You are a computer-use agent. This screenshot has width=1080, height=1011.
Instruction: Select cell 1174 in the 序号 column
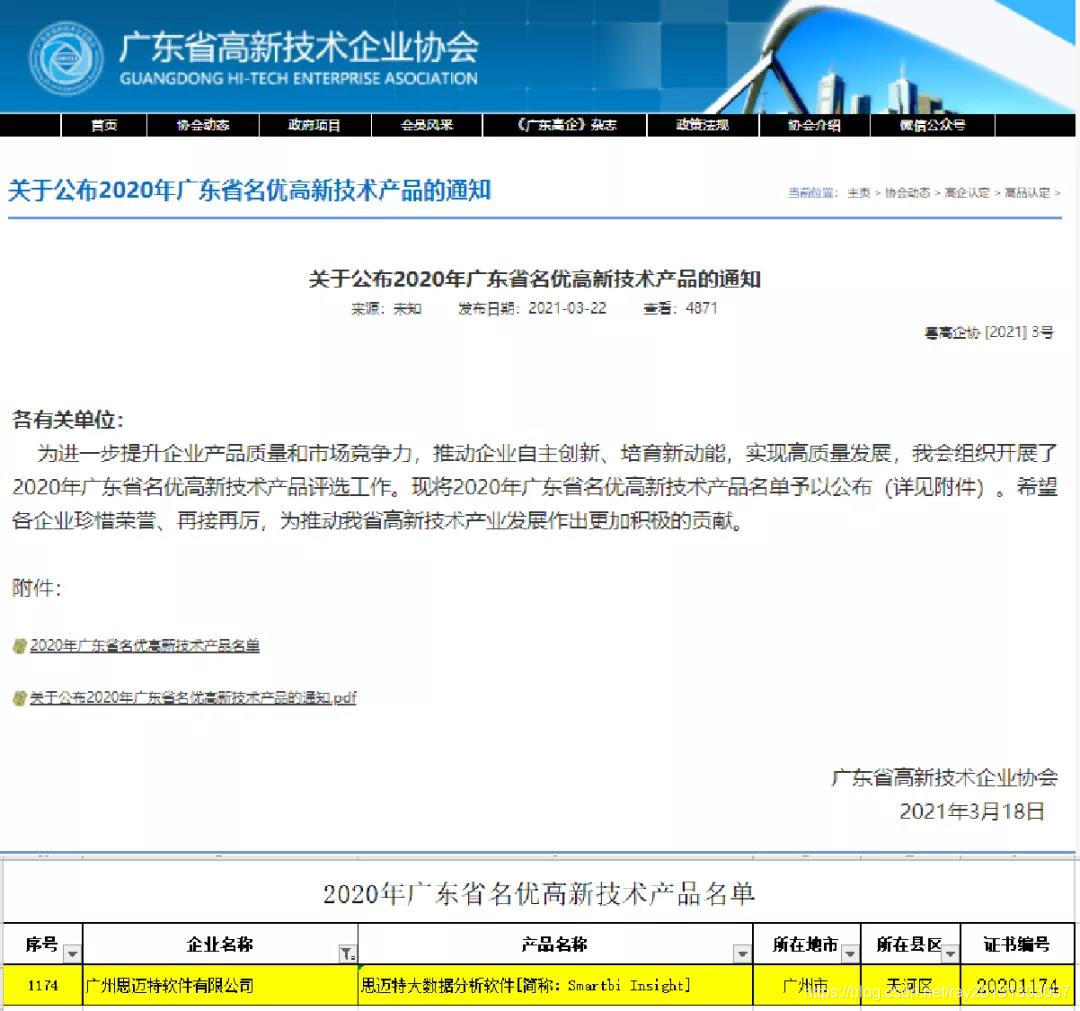(43, 986)
